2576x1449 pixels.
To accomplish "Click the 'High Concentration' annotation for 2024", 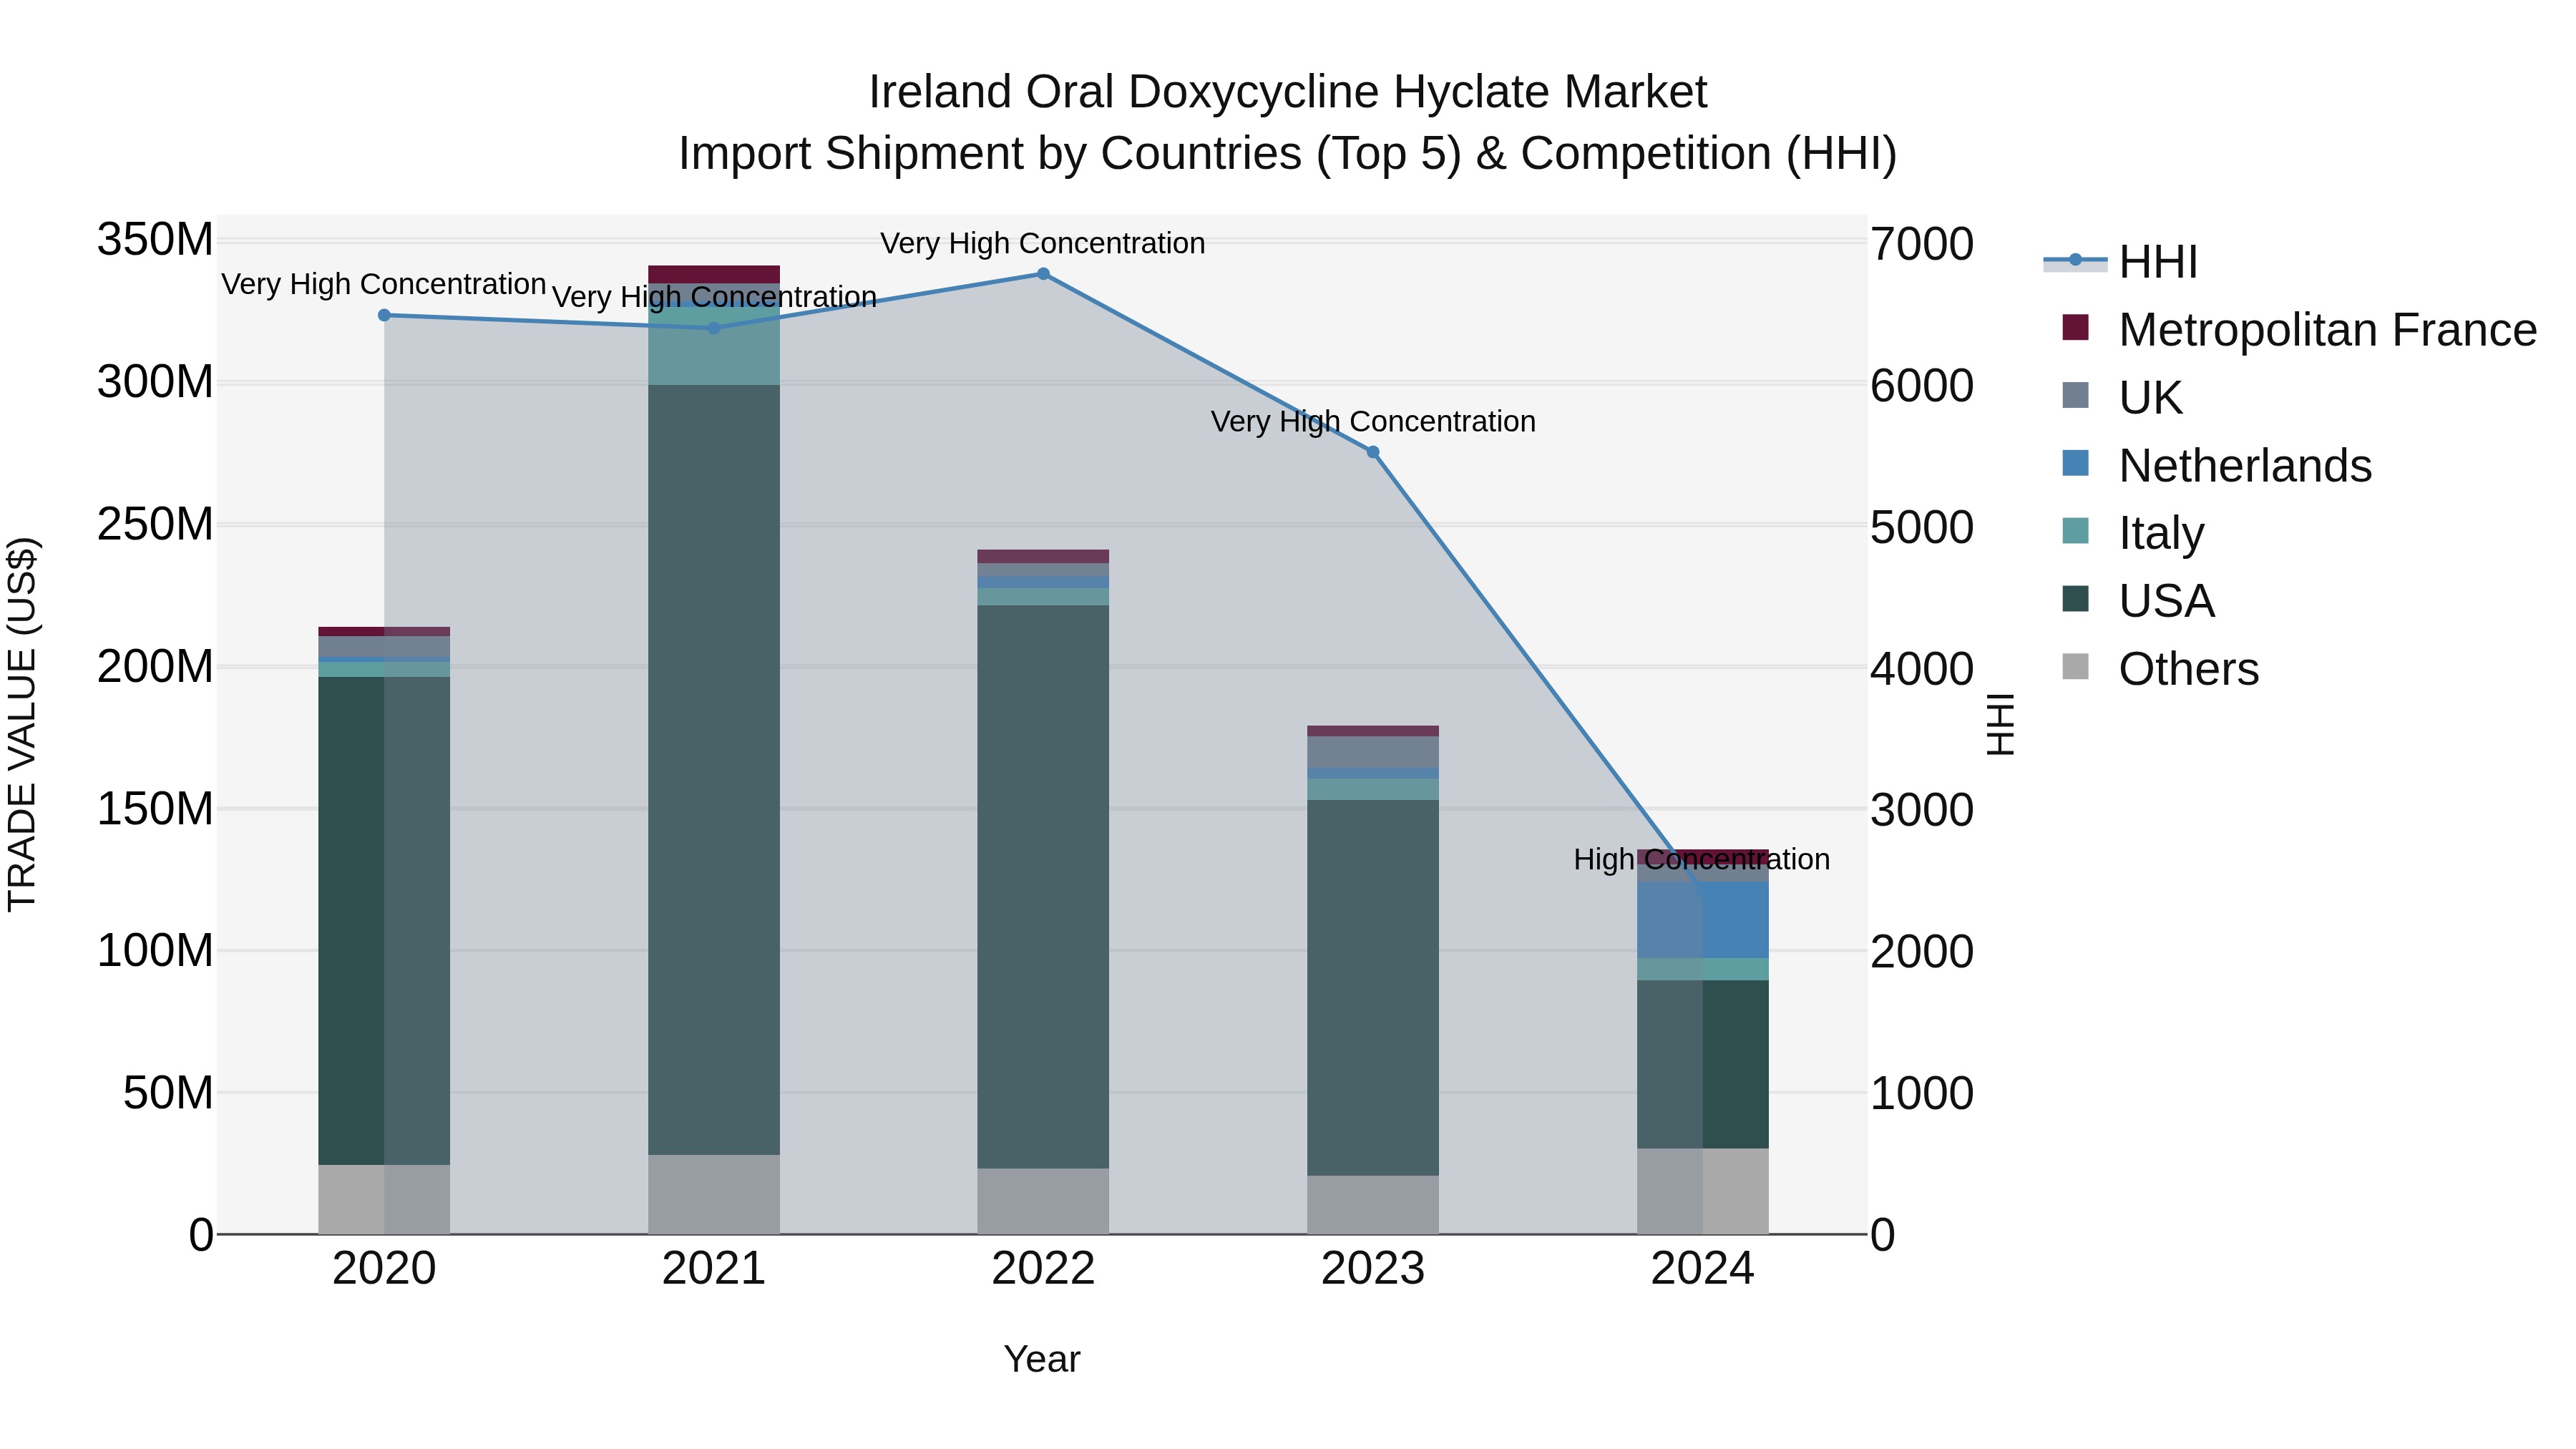I will pyautogui.click(x=1702, y=859).
